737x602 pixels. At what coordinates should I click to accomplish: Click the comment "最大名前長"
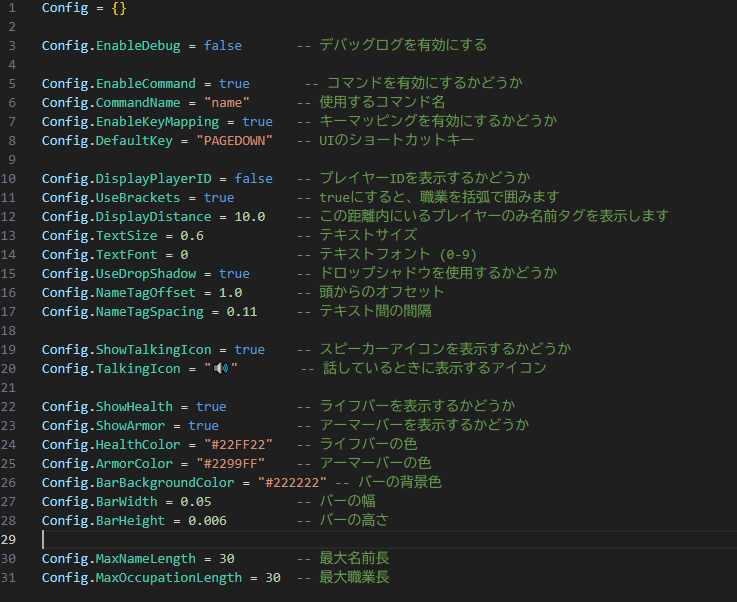point(354,558)
